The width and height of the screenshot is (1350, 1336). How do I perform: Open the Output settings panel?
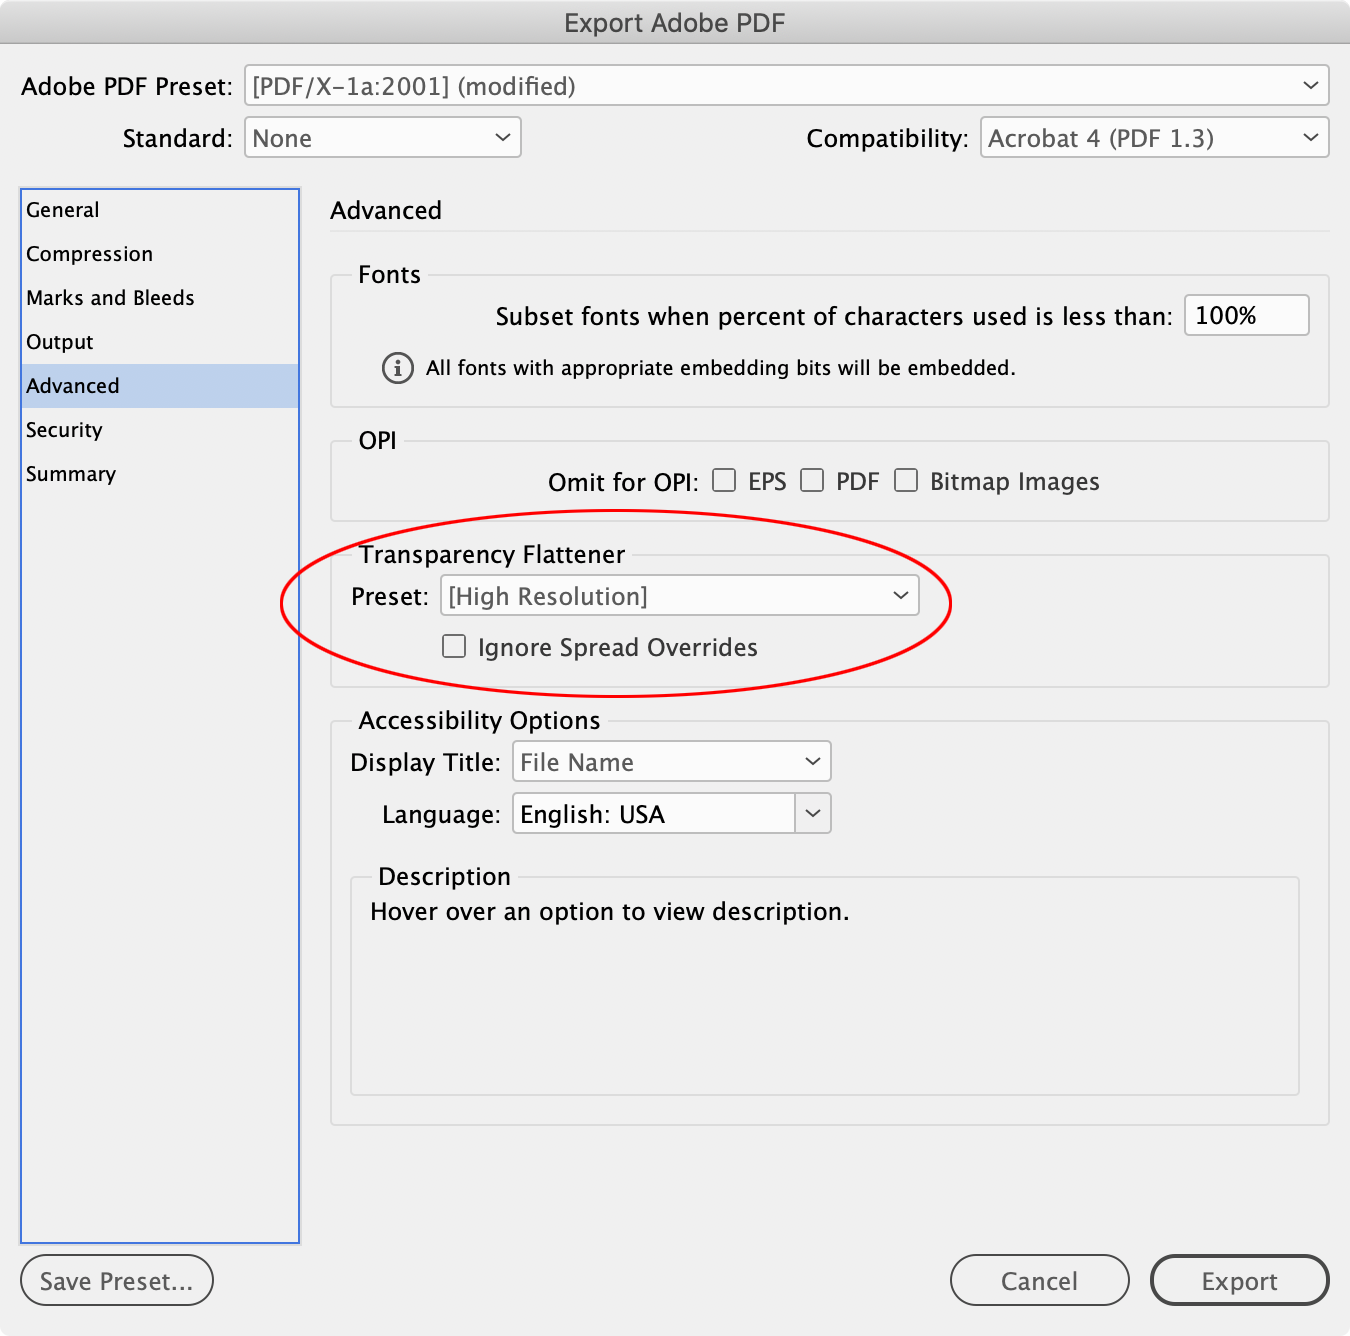coord(59,342)
